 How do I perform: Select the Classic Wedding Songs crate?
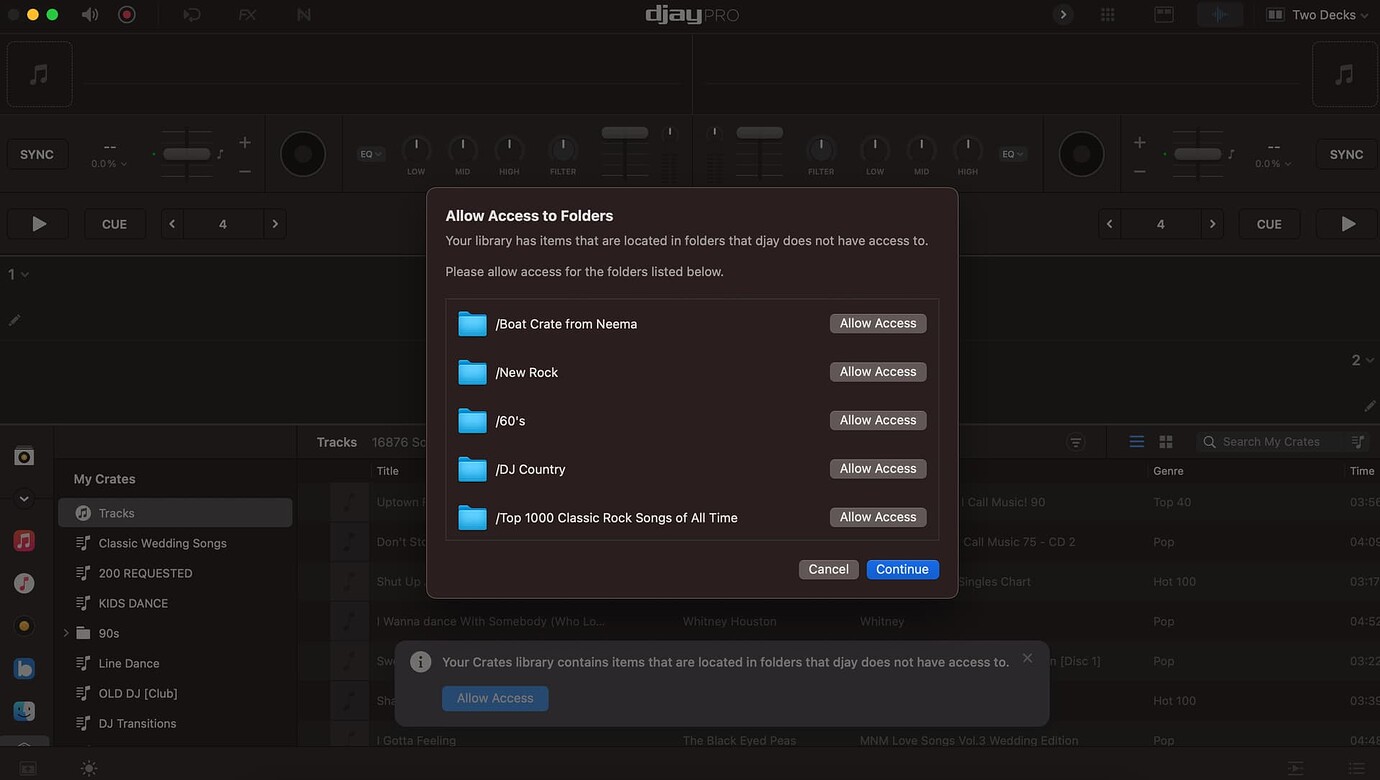163,543
